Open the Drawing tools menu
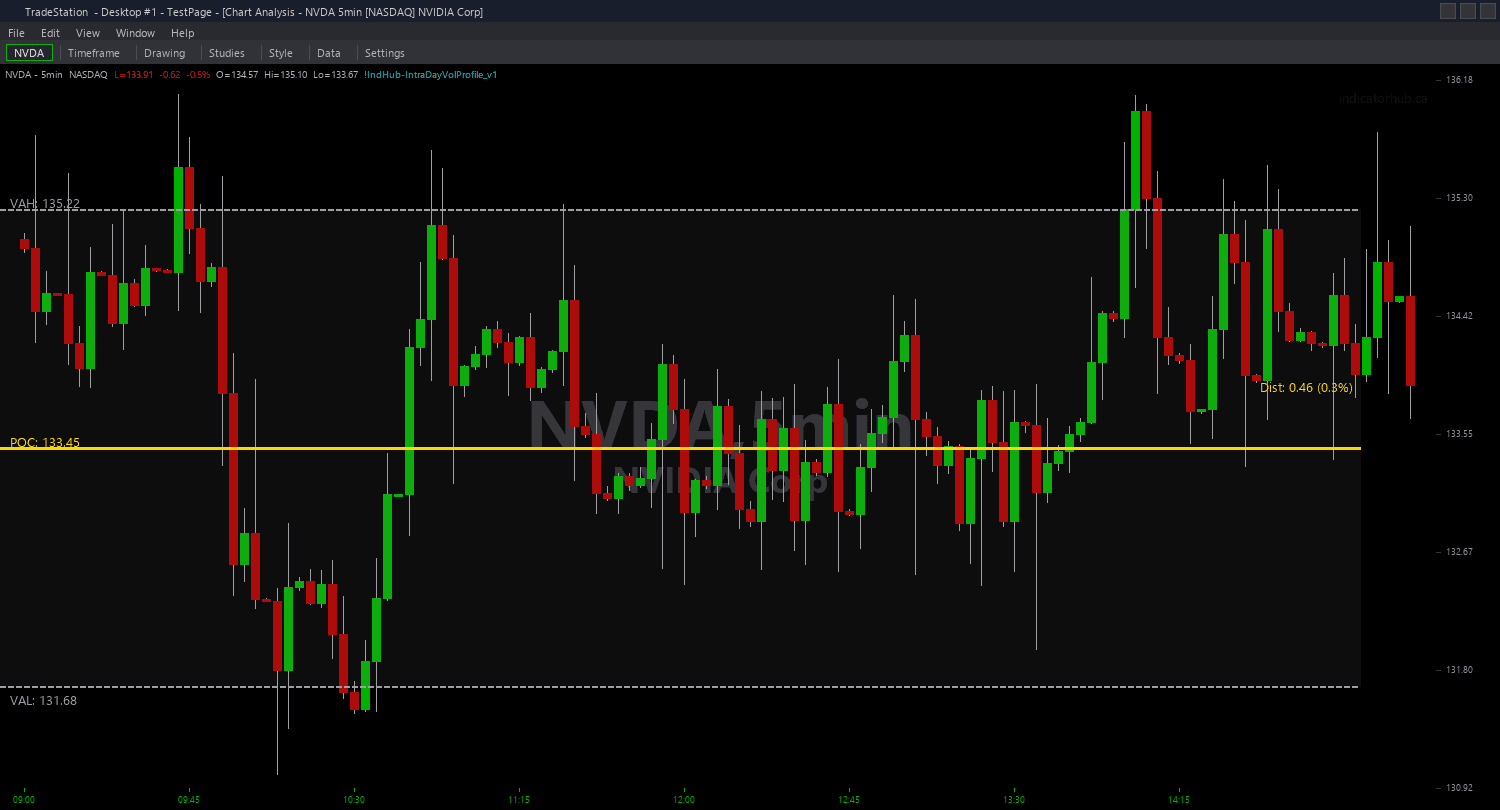The image size is (1500, 810). [164, 52]
